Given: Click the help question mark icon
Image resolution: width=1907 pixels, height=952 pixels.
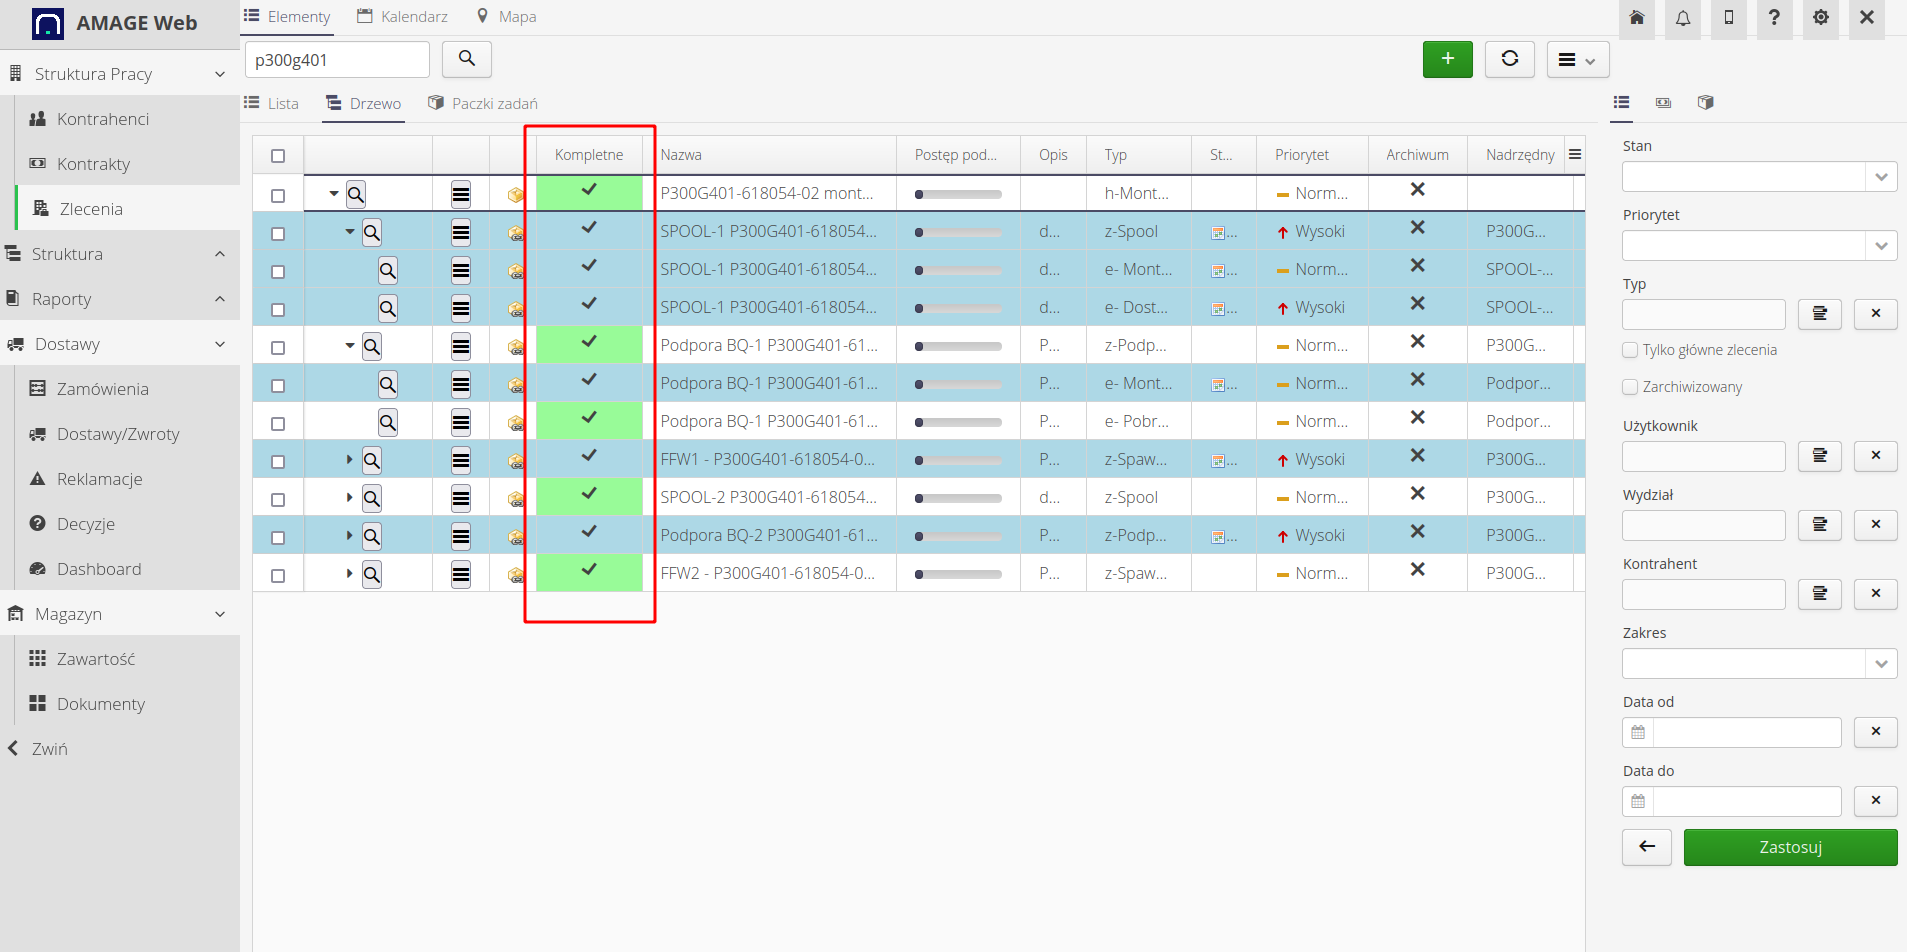Looking at the screenshot, I should point(1775,19).
